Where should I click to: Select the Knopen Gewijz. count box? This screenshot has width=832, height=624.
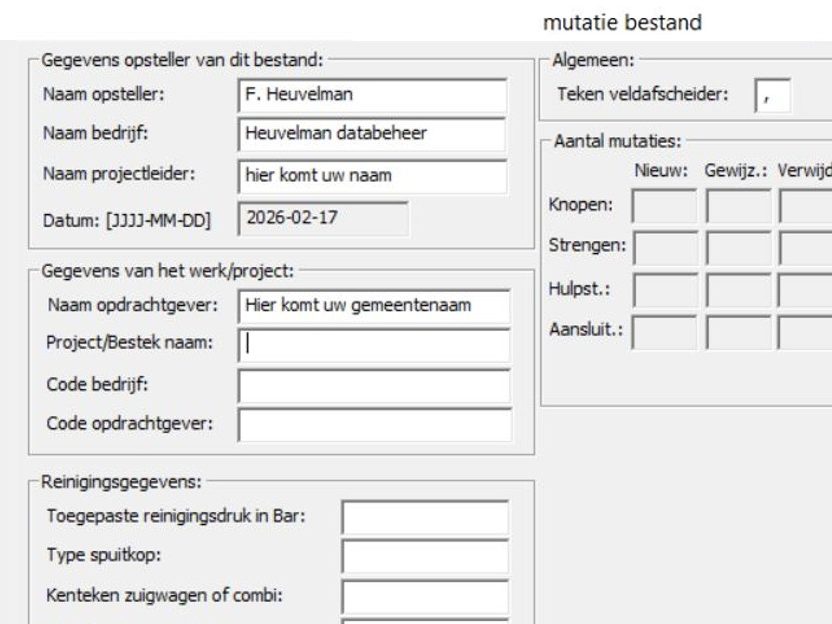click(x=739, y=207)
